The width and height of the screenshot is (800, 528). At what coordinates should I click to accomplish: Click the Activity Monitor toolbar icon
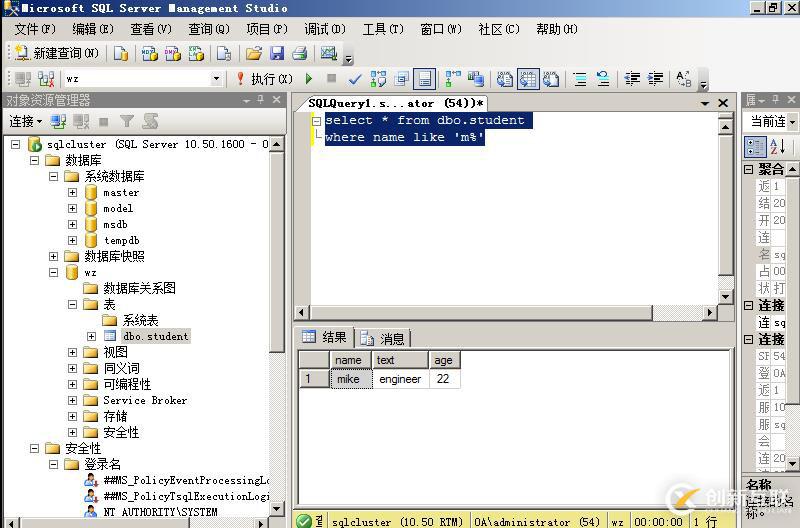tap(329, 53)
